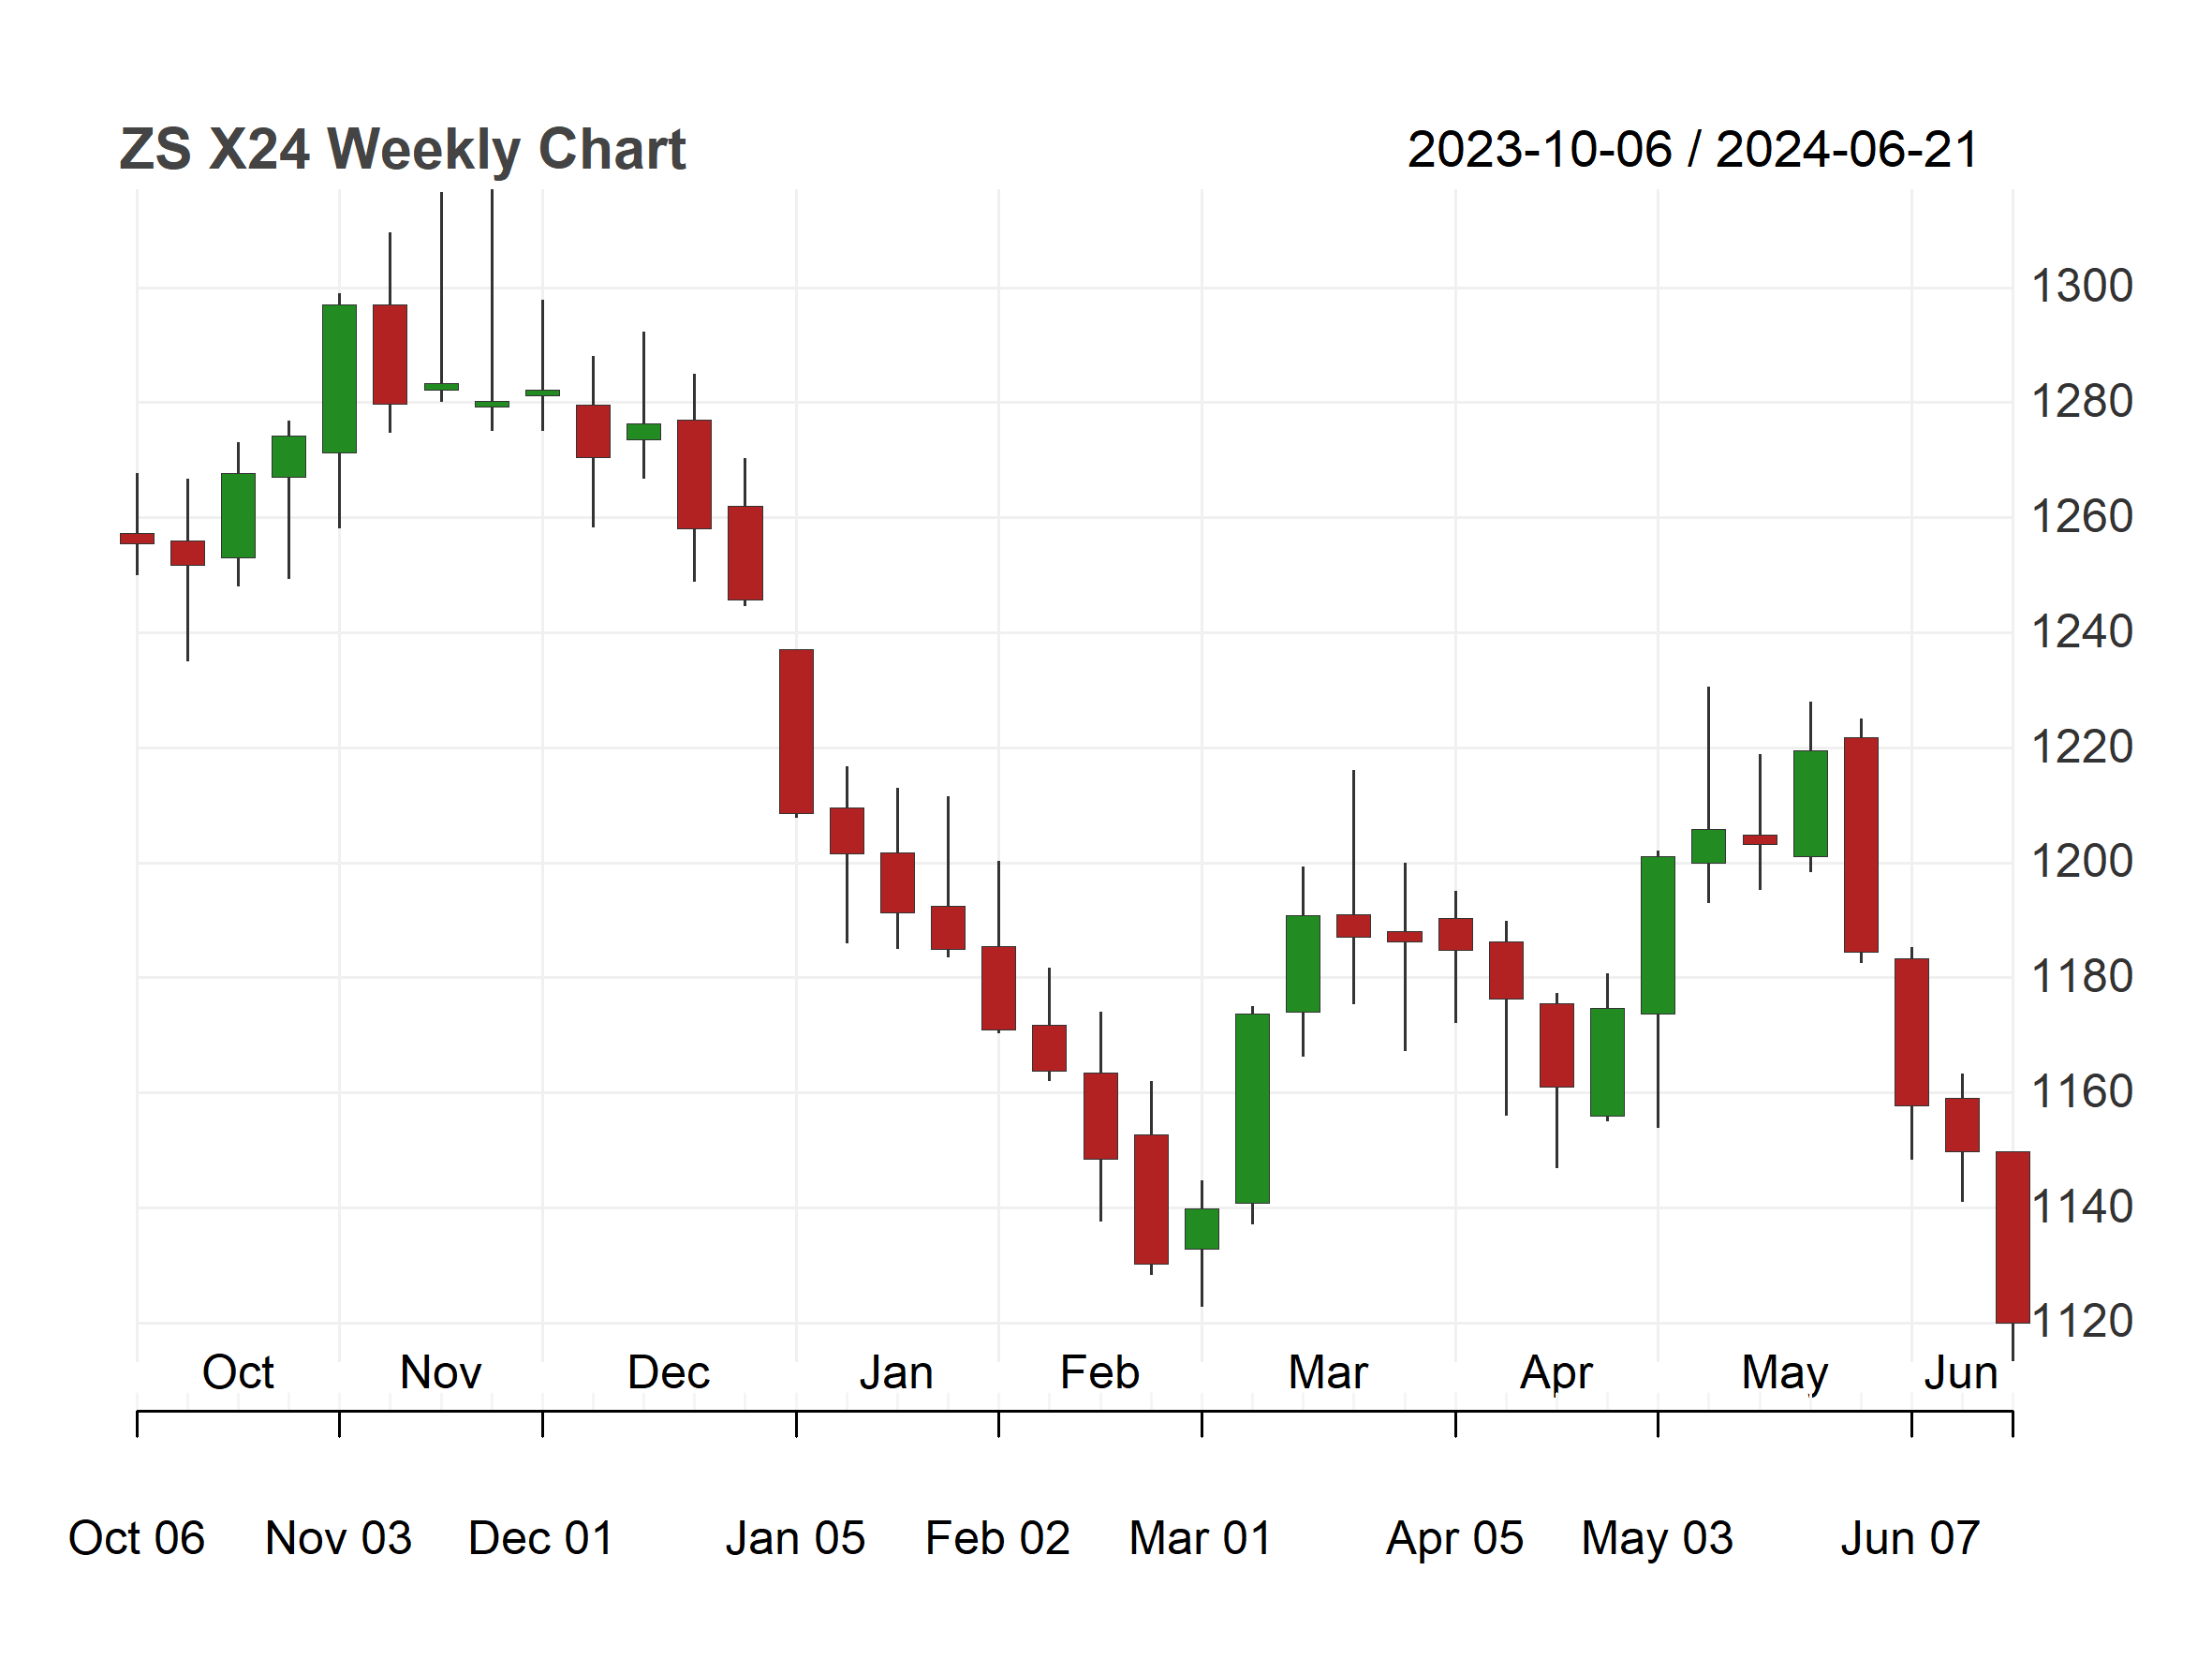Select the Apr 05 date axis label
Screen dimensions: 2212x1659
pyautogui.click(x=1455, y=1539)
